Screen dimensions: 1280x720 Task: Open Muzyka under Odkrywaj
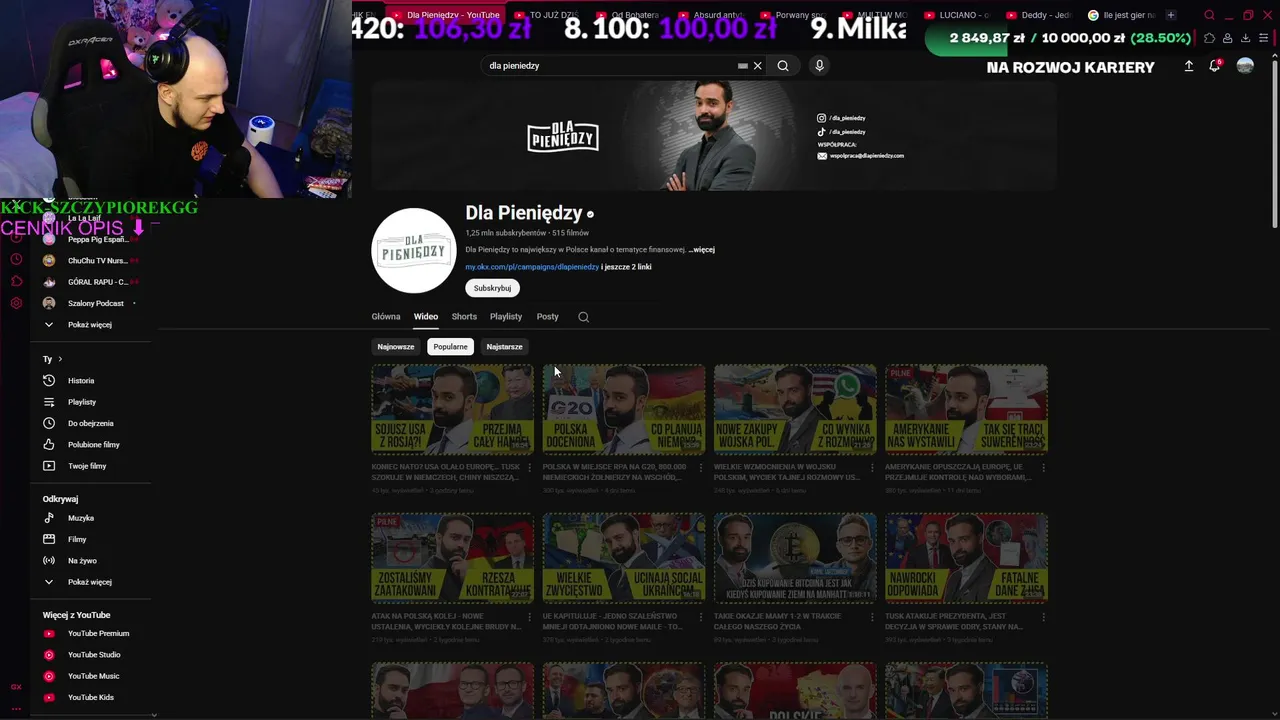point(80,518)
